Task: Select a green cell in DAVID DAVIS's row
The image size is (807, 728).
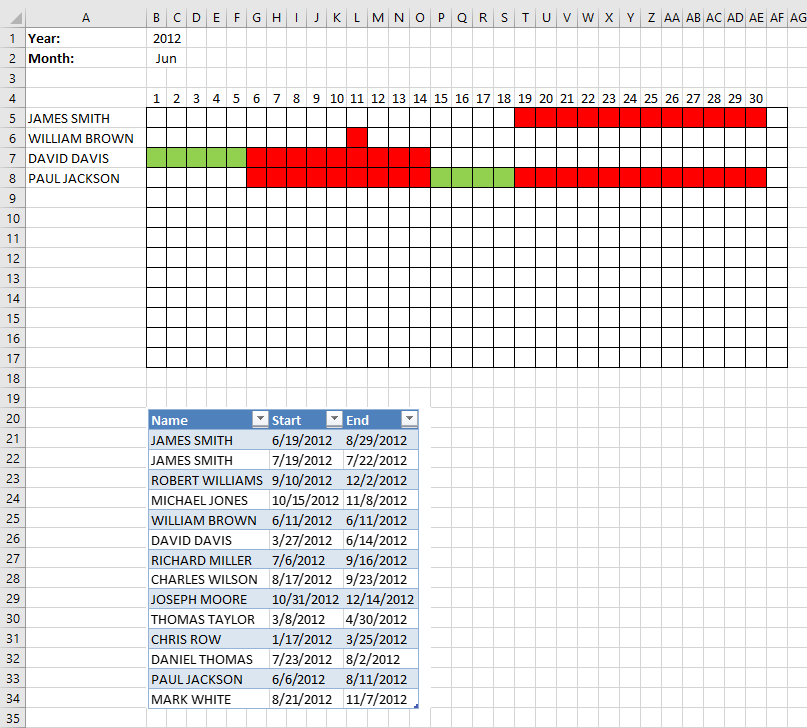Action: 176,158
